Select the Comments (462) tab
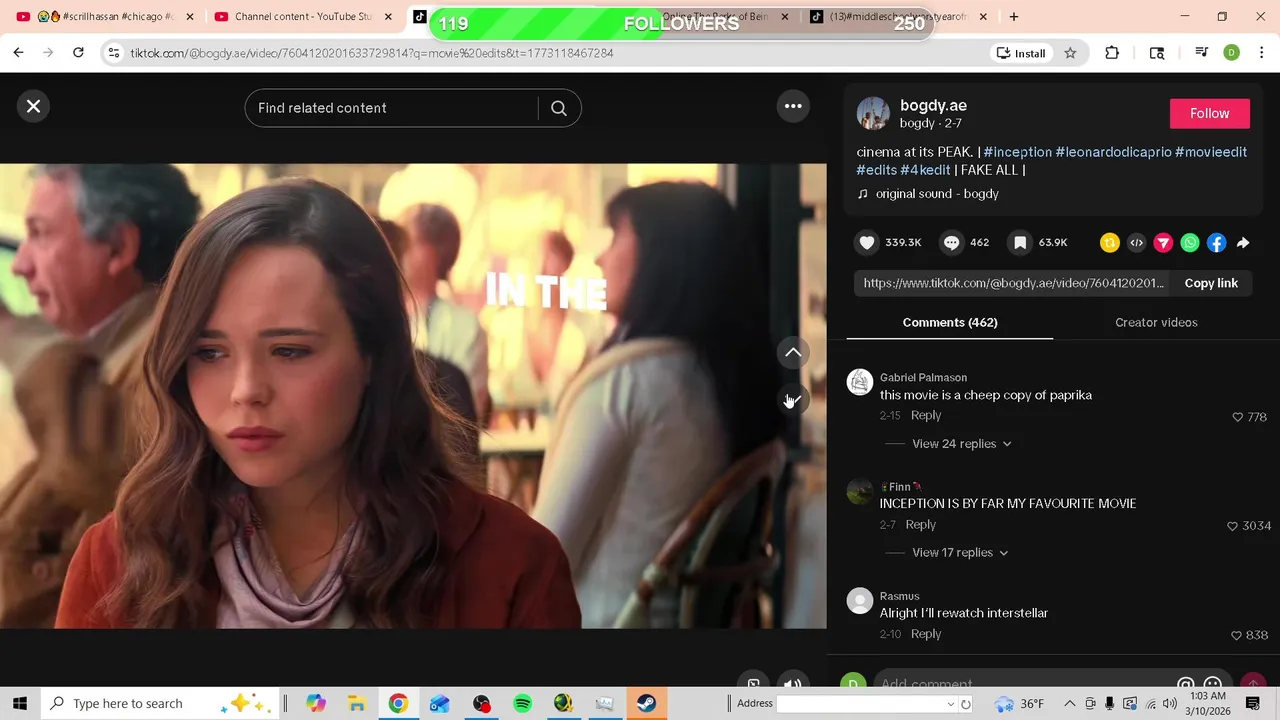Screen dimensions: 1280x720 pos(950,322)
